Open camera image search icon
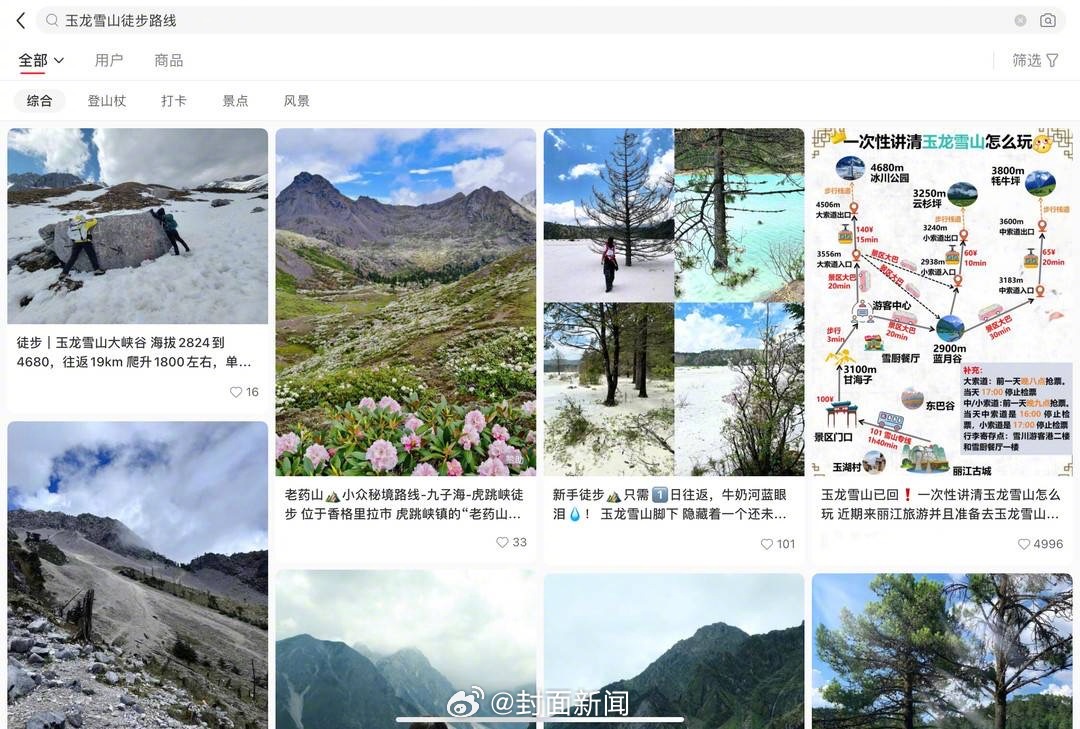The width and height of the screenshot is (1080, 729). [1048, 21]
